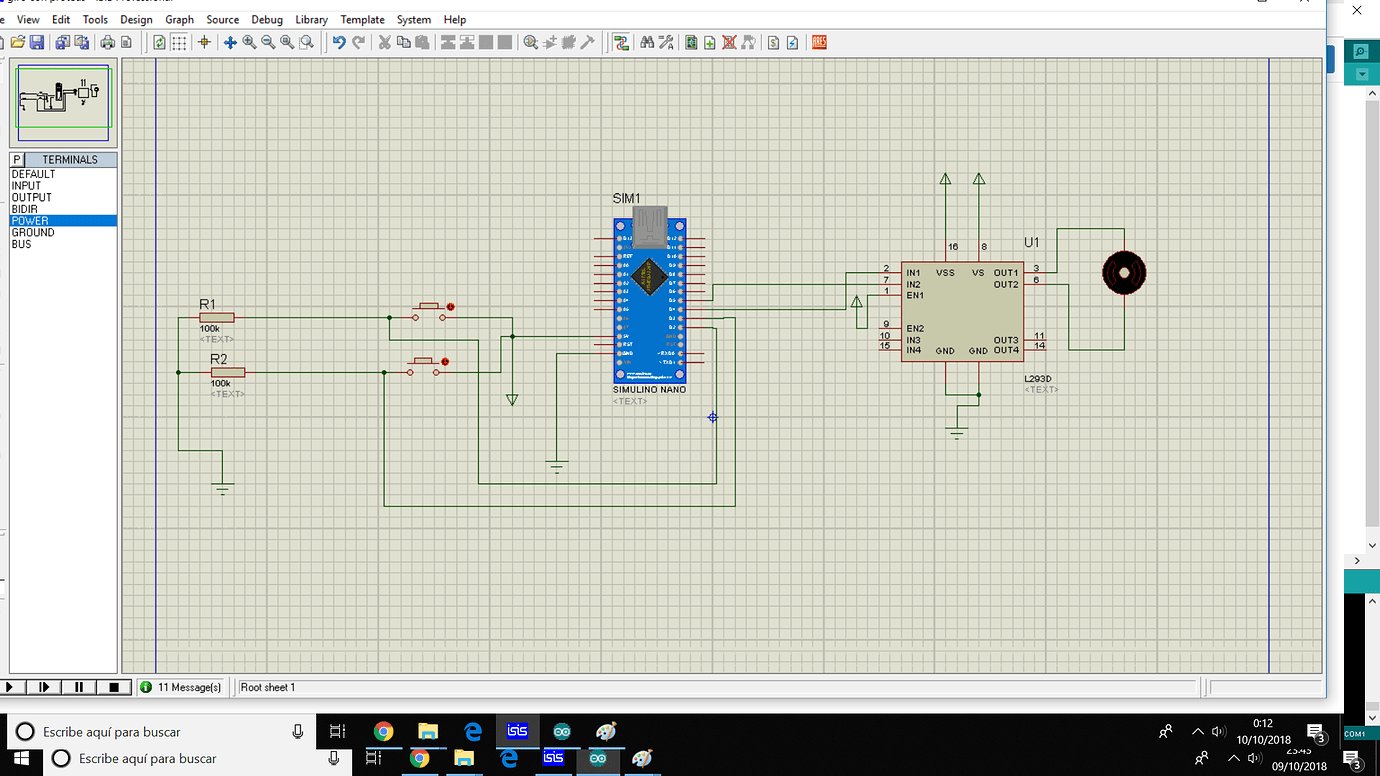Viewport: 1380px width, 776px height.
Task: Select the BIDIR terminal type
Action: [x=23, y=209]
